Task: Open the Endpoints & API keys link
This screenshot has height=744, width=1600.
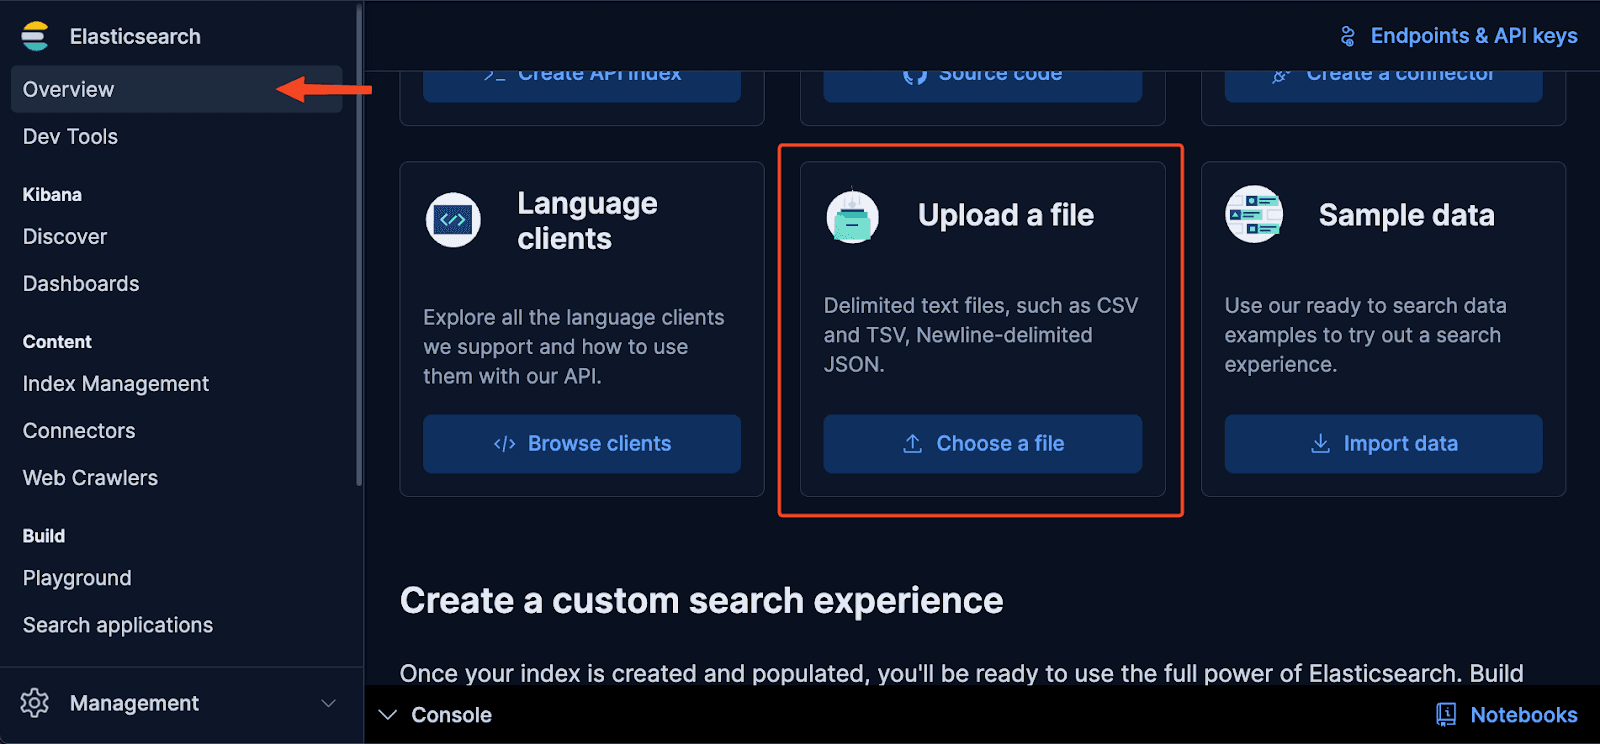Action: click(x=1473, y=36)
